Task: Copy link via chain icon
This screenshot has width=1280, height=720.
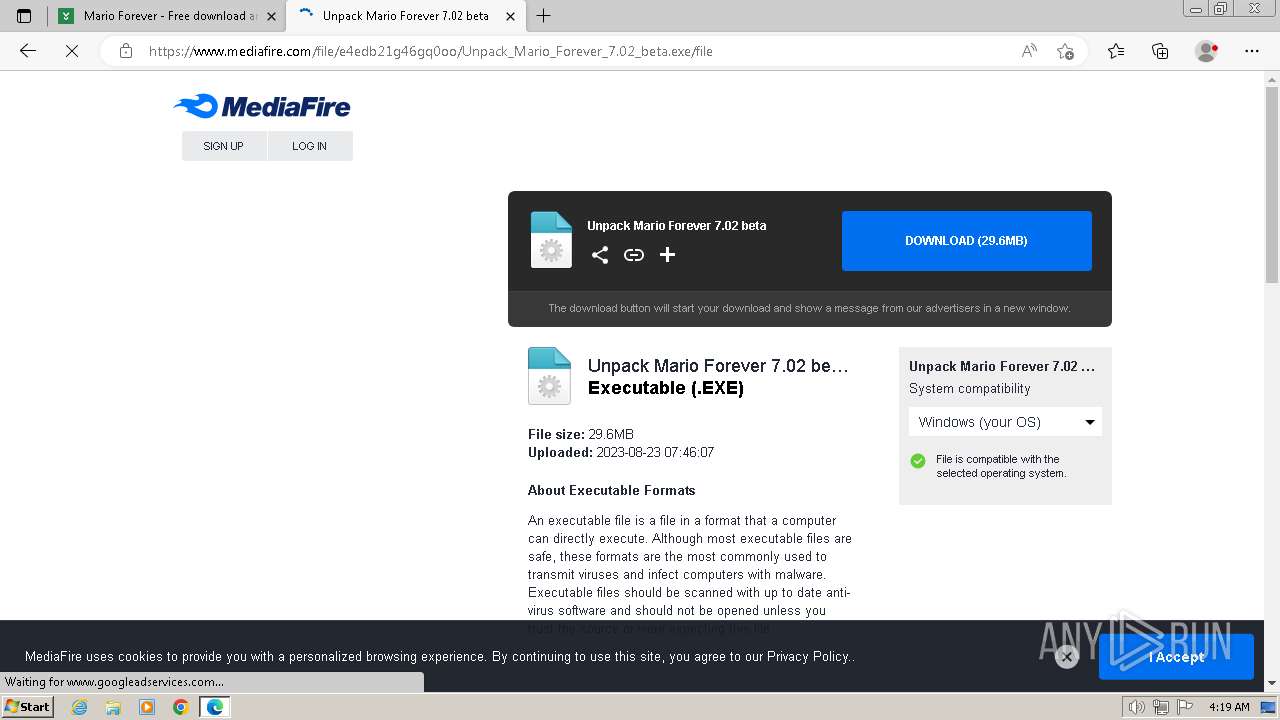Action: tap(634, 255)
